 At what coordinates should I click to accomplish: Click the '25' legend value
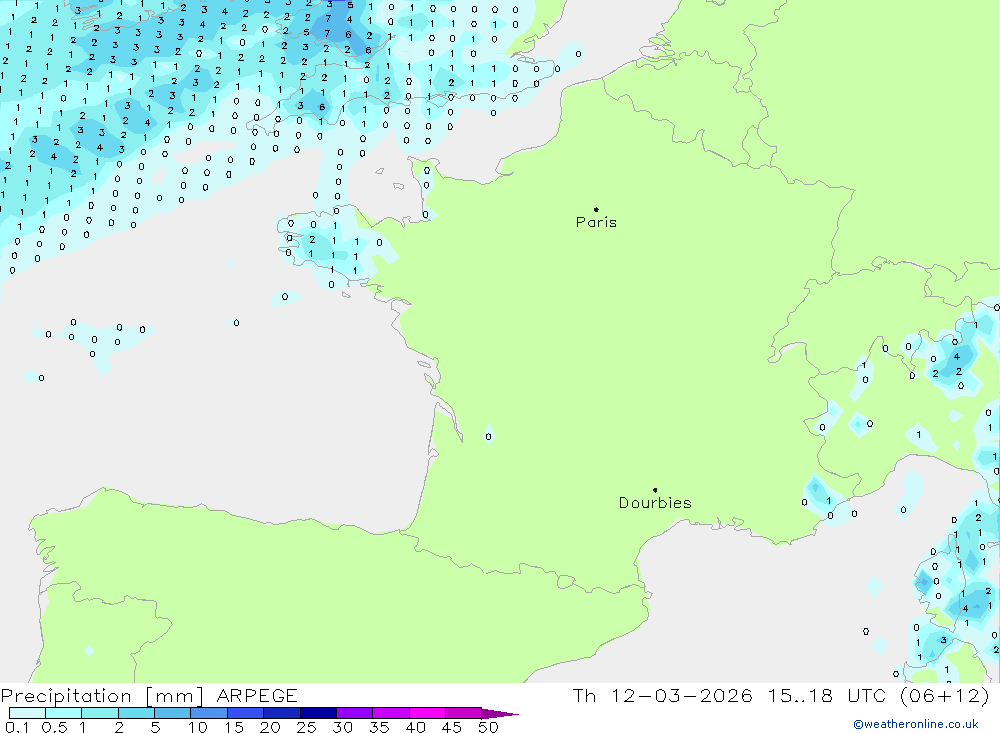(x=307, y=727)
